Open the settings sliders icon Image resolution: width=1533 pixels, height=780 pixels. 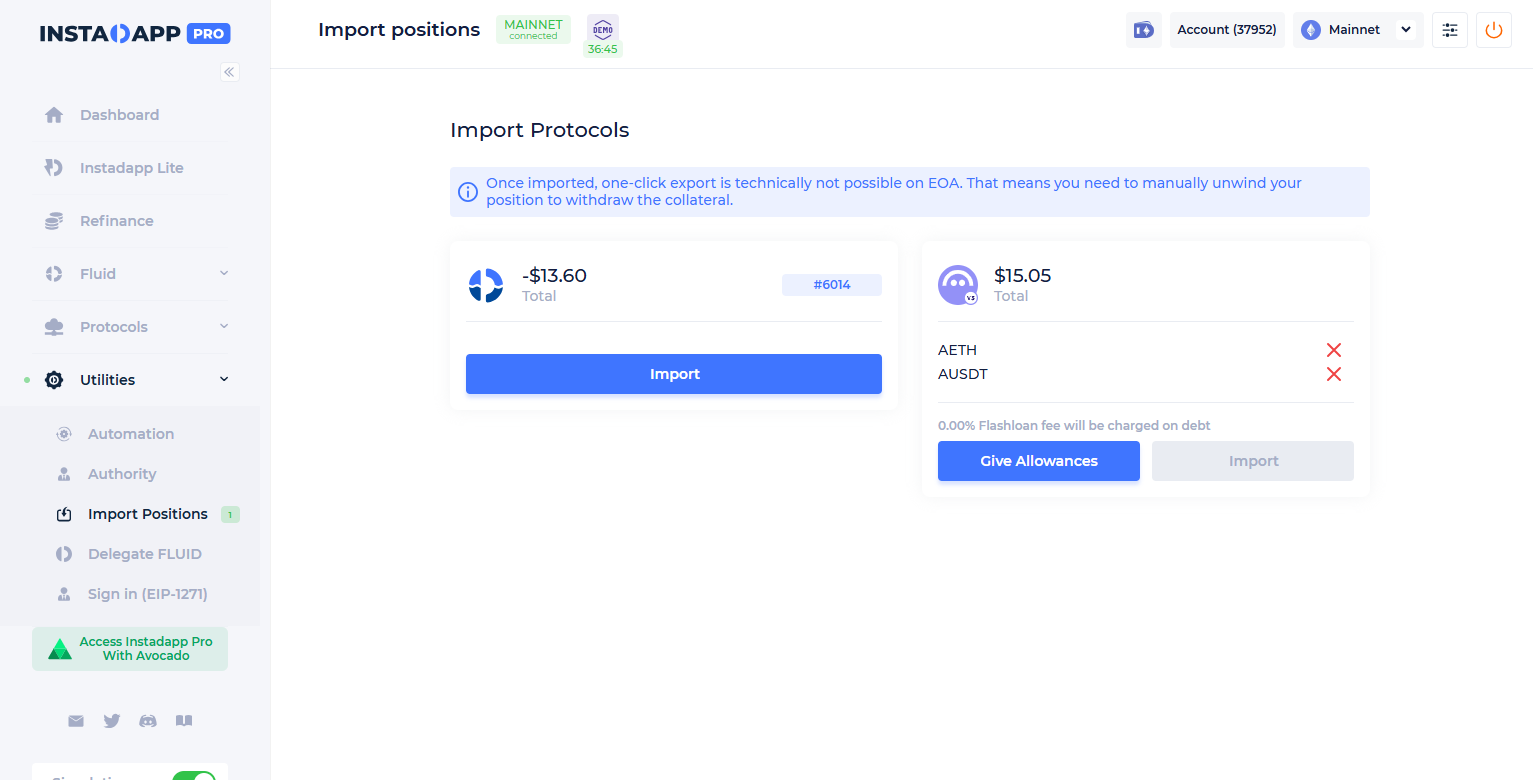coord(1449,30)
